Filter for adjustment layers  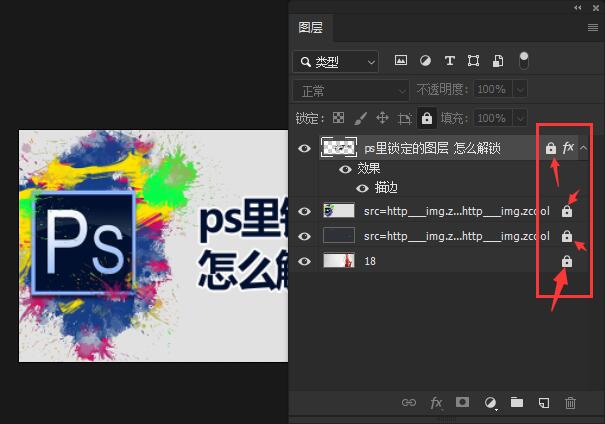(425, 61)
